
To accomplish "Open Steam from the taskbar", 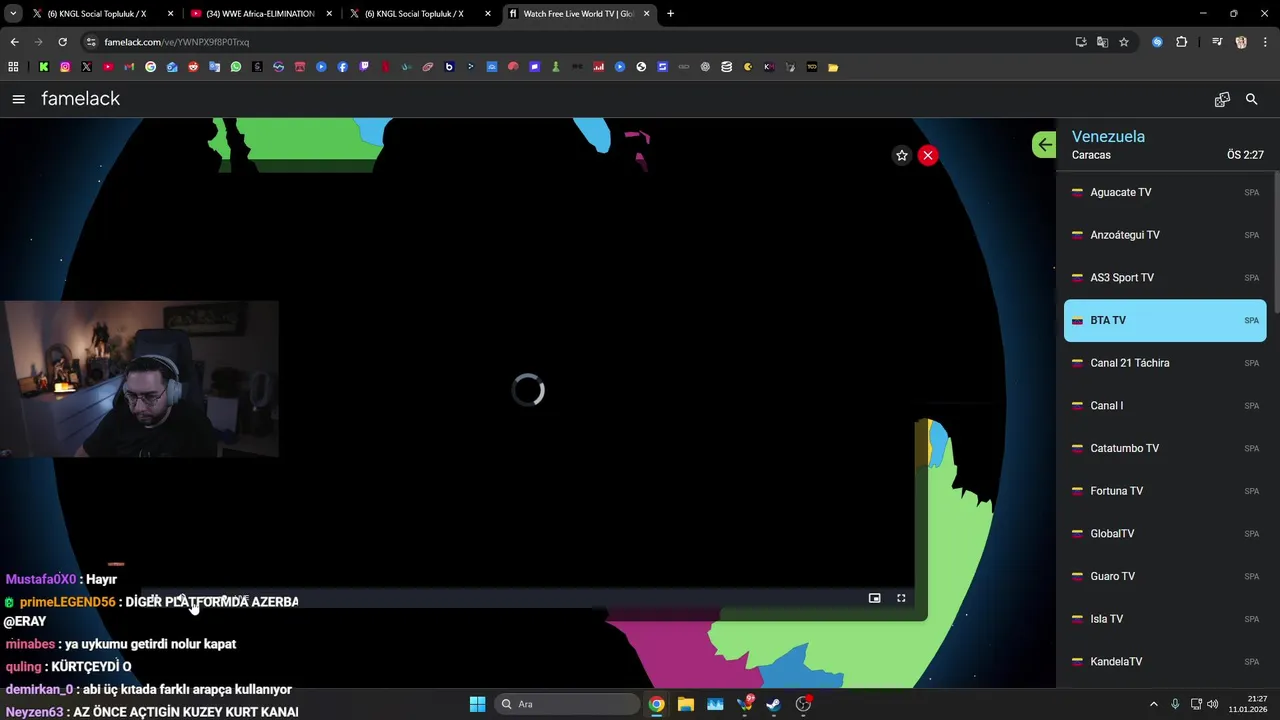I will coord(773,704).
